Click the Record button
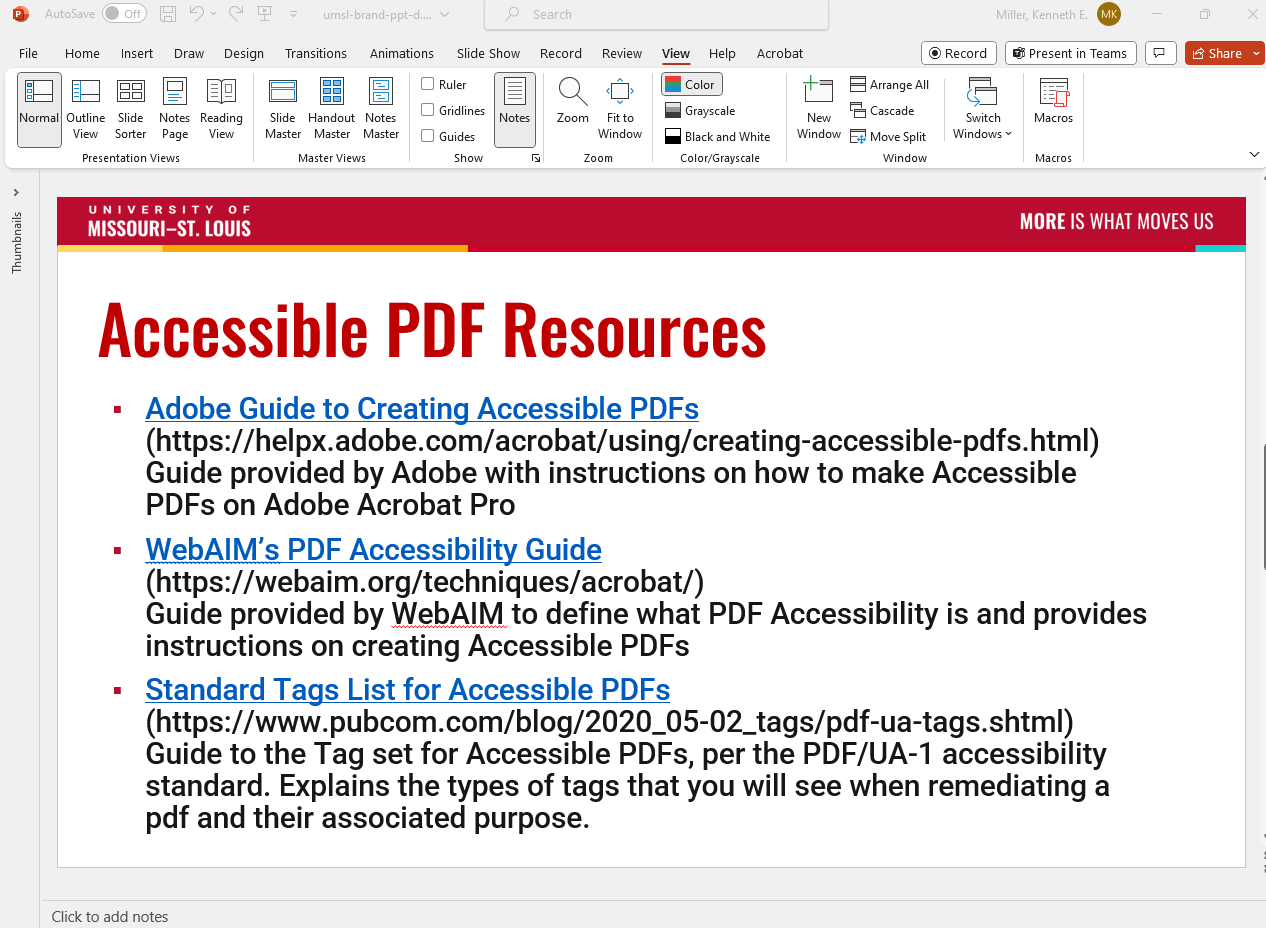1266x928 pixels. (x=958, y=53)
